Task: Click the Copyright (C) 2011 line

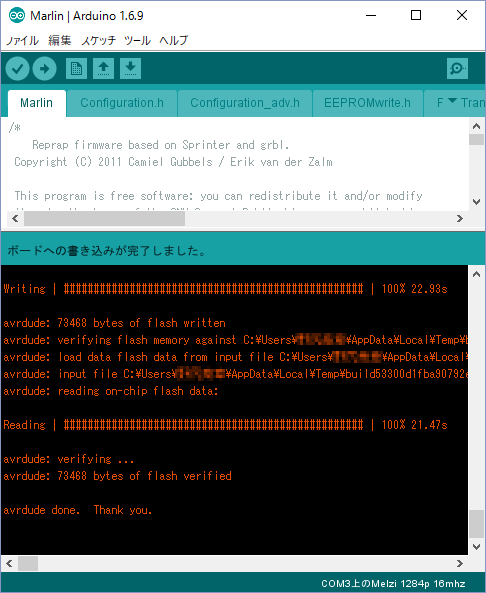Action: point(173,162)
